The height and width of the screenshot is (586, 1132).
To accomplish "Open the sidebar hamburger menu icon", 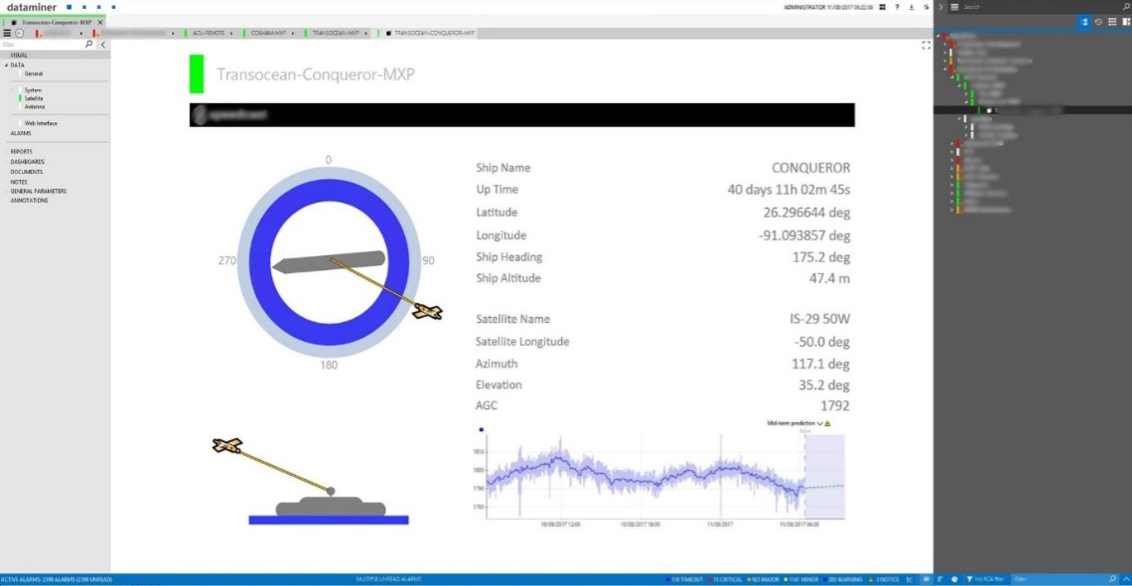I will [954, 6].
